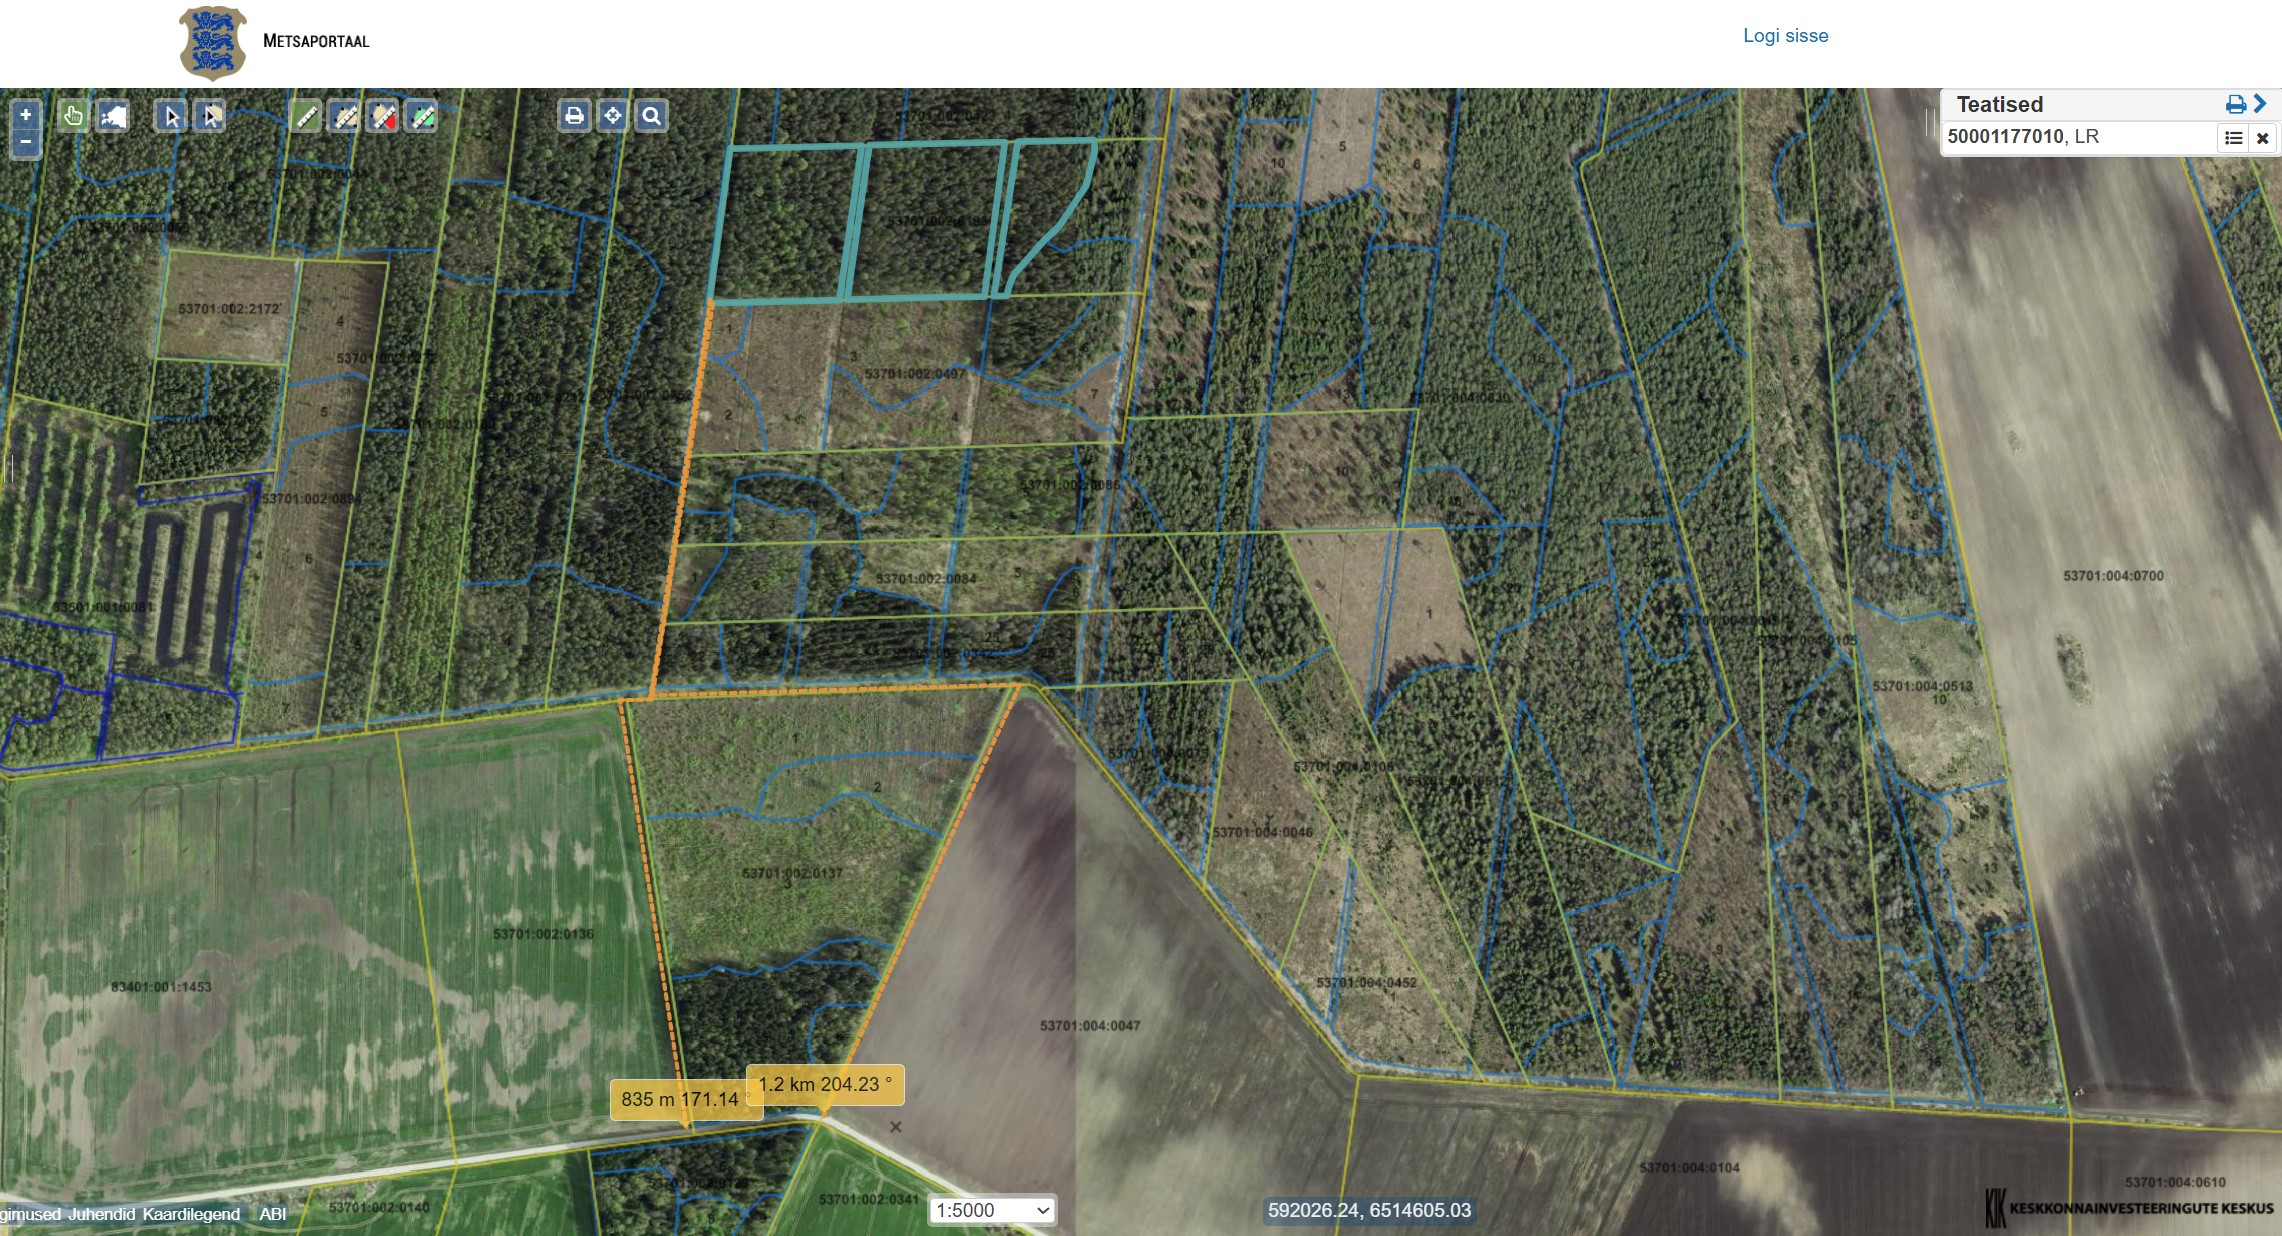Zoom out with the minus button
This screenshot has width=2282, height=1236.
click(x=26, y=143)
